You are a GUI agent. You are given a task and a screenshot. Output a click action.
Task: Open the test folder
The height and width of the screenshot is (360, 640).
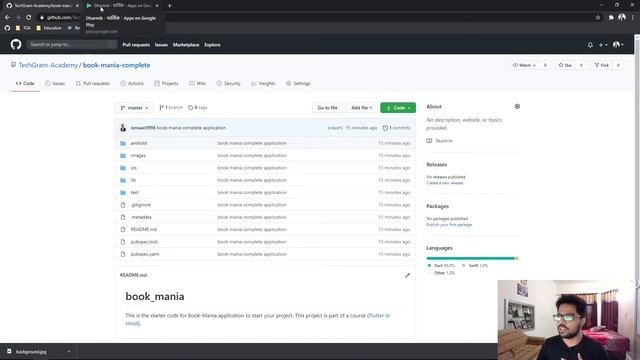[134, 192]
